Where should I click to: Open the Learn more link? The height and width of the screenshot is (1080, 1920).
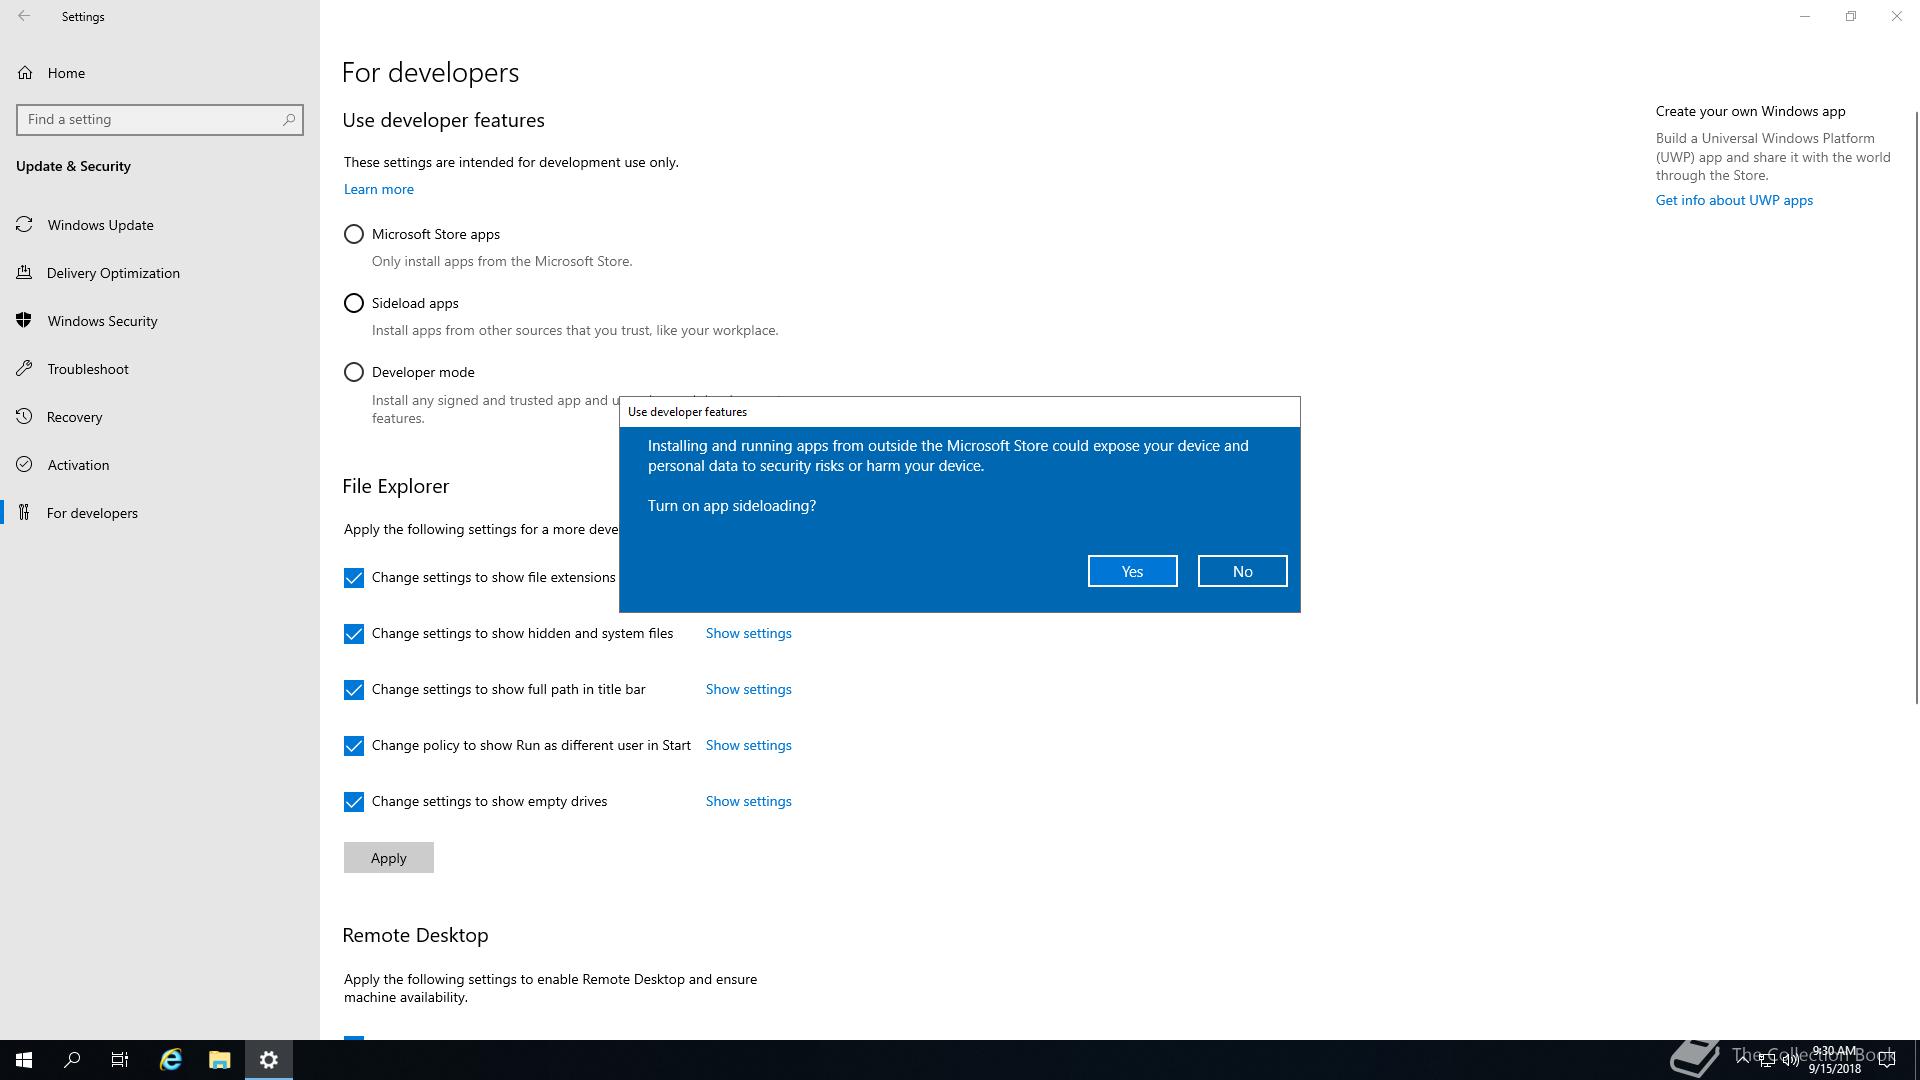[x=378, y=189]
